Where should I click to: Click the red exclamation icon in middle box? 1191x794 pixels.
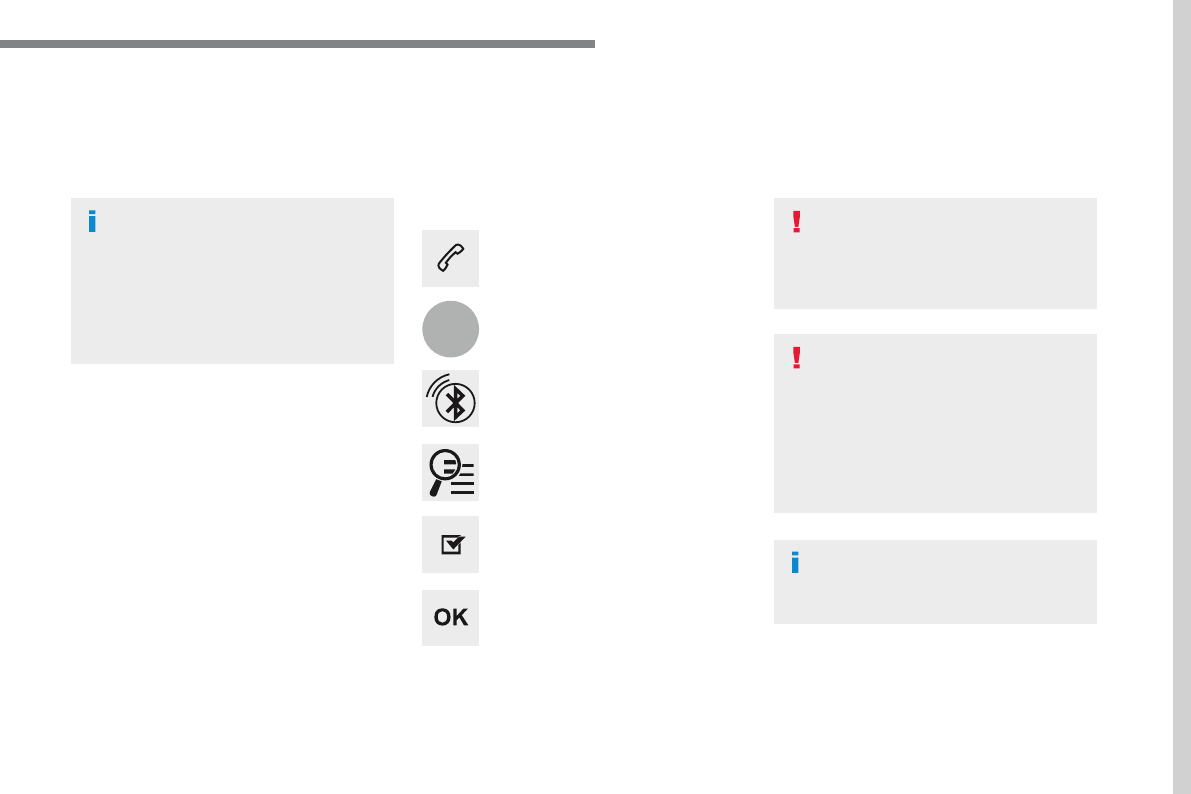[796, 358]
